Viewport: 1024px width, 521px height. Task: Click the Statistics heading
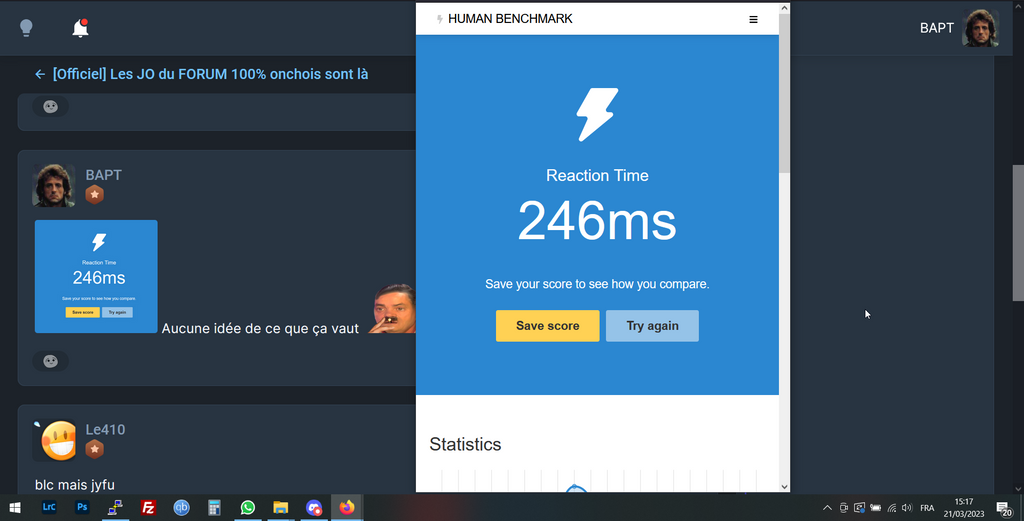click(465, 445)
